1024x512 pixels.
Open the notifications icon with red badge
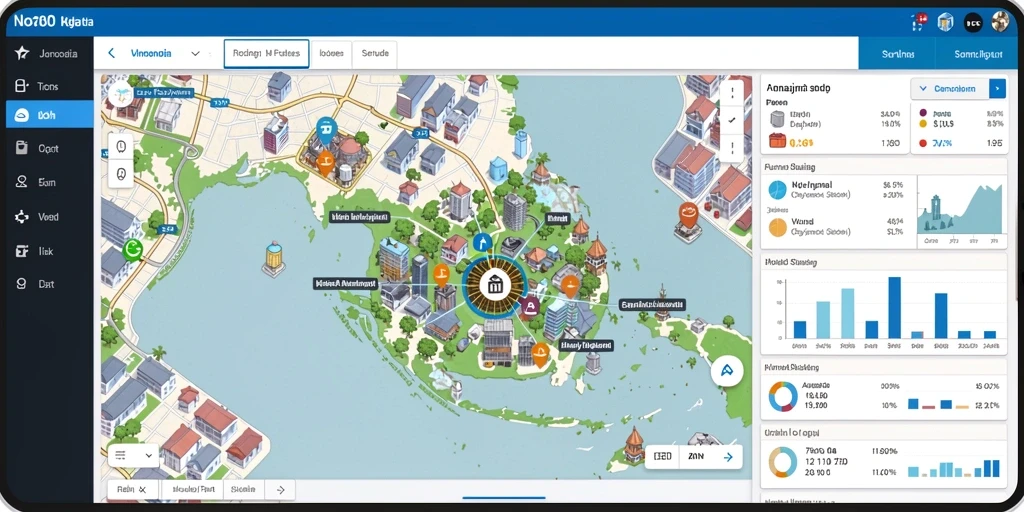(x=920, y=22)
